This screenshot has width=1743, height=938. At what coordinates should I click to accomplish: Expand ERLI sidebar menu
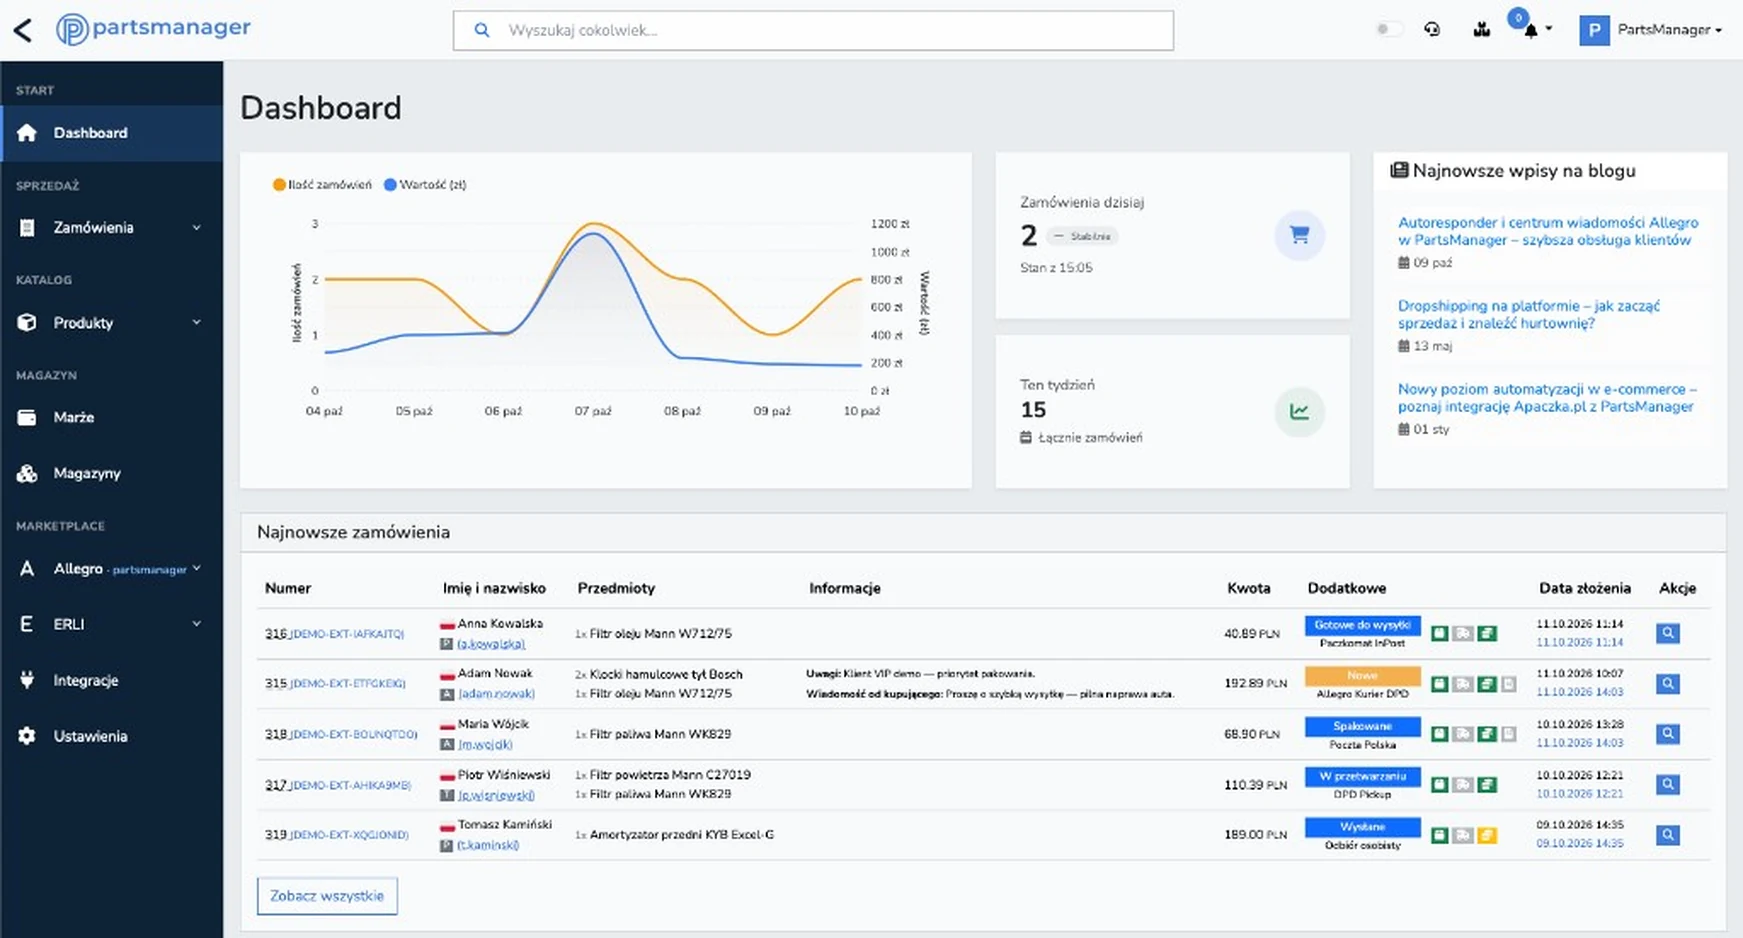click(111, 624)
